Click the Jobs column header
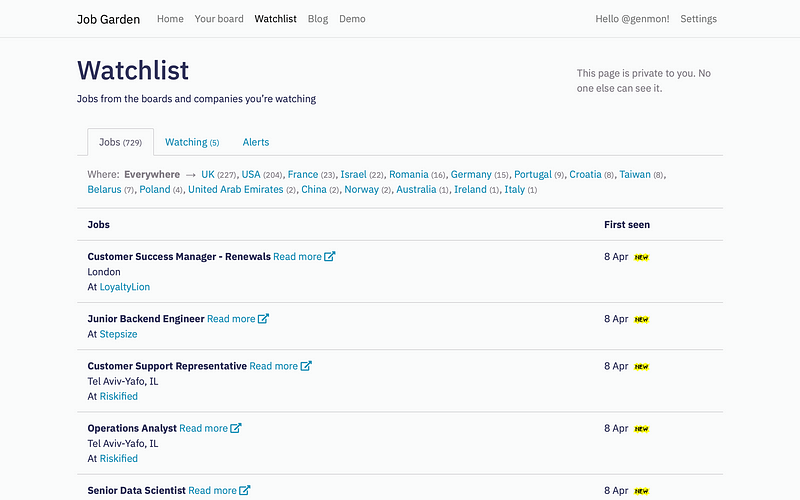 (x=98, y=224)
